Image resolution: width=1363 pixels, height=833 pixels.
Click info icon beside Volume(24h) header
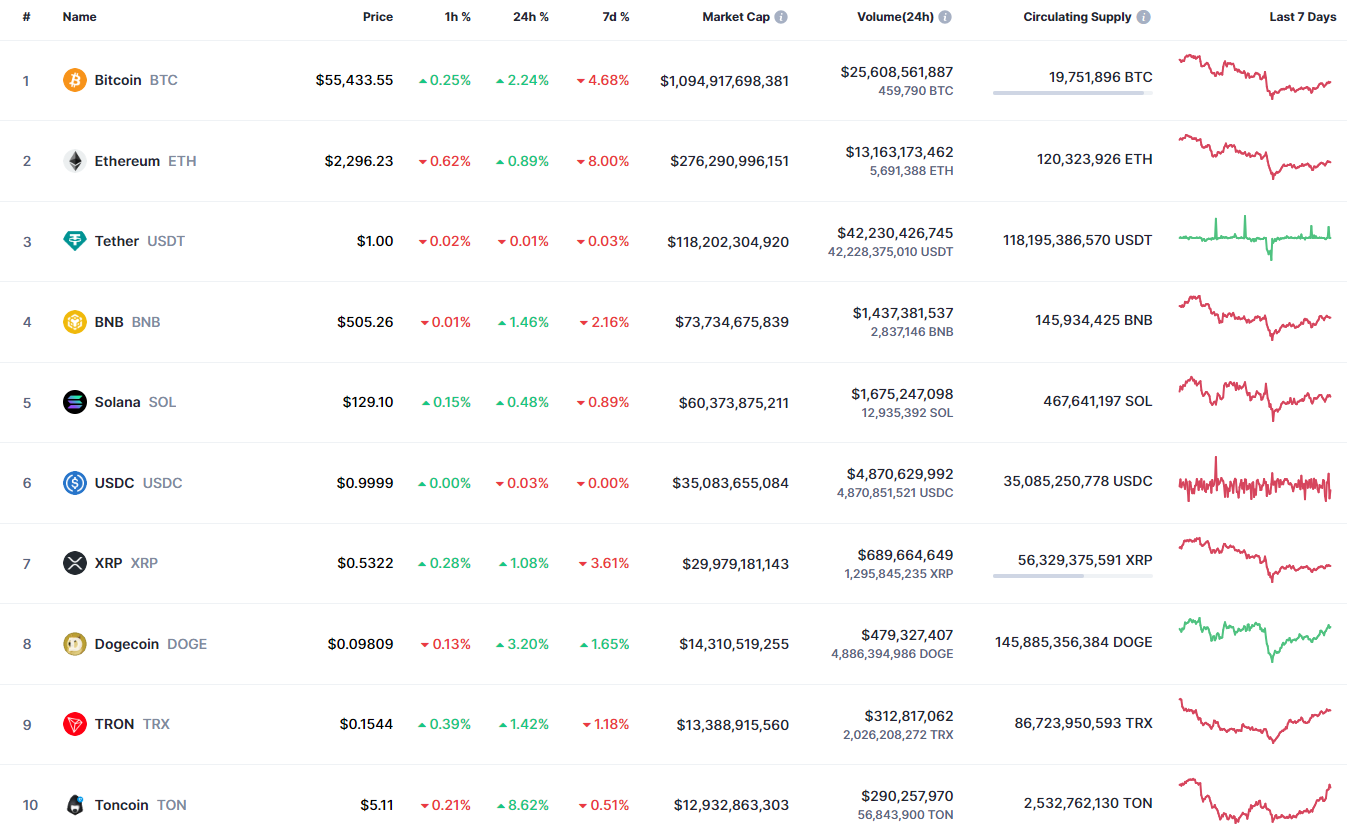(x=945, y=17)
